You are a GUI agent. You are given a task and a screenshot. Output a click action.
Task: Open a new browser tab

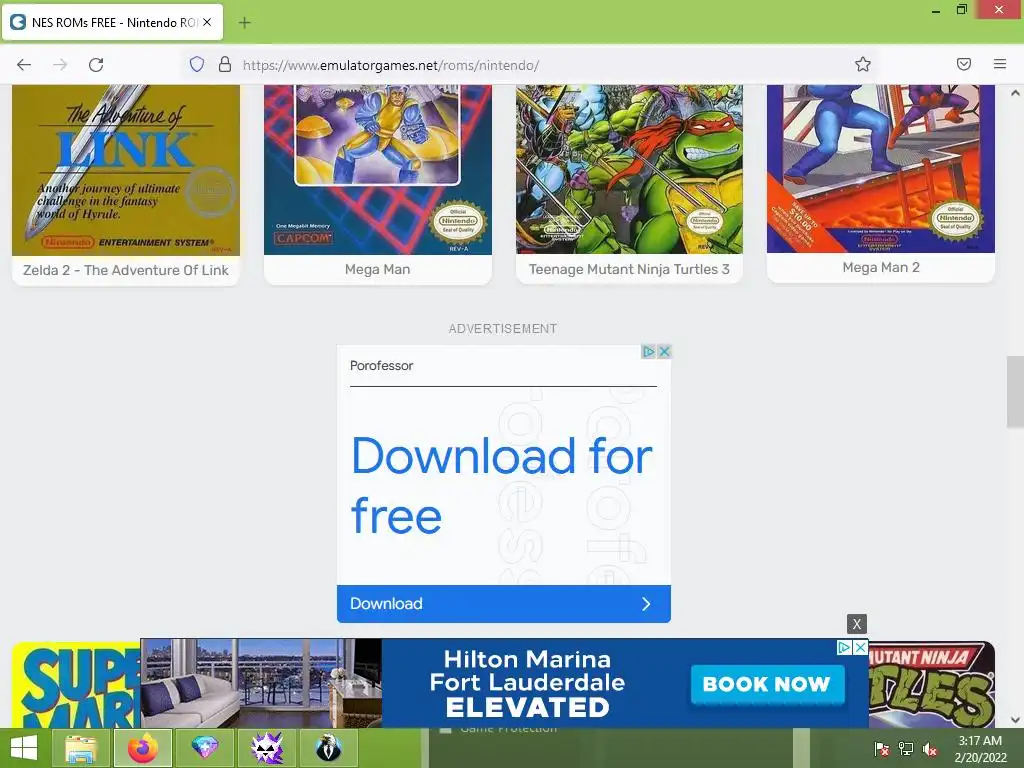pos(244,23)
